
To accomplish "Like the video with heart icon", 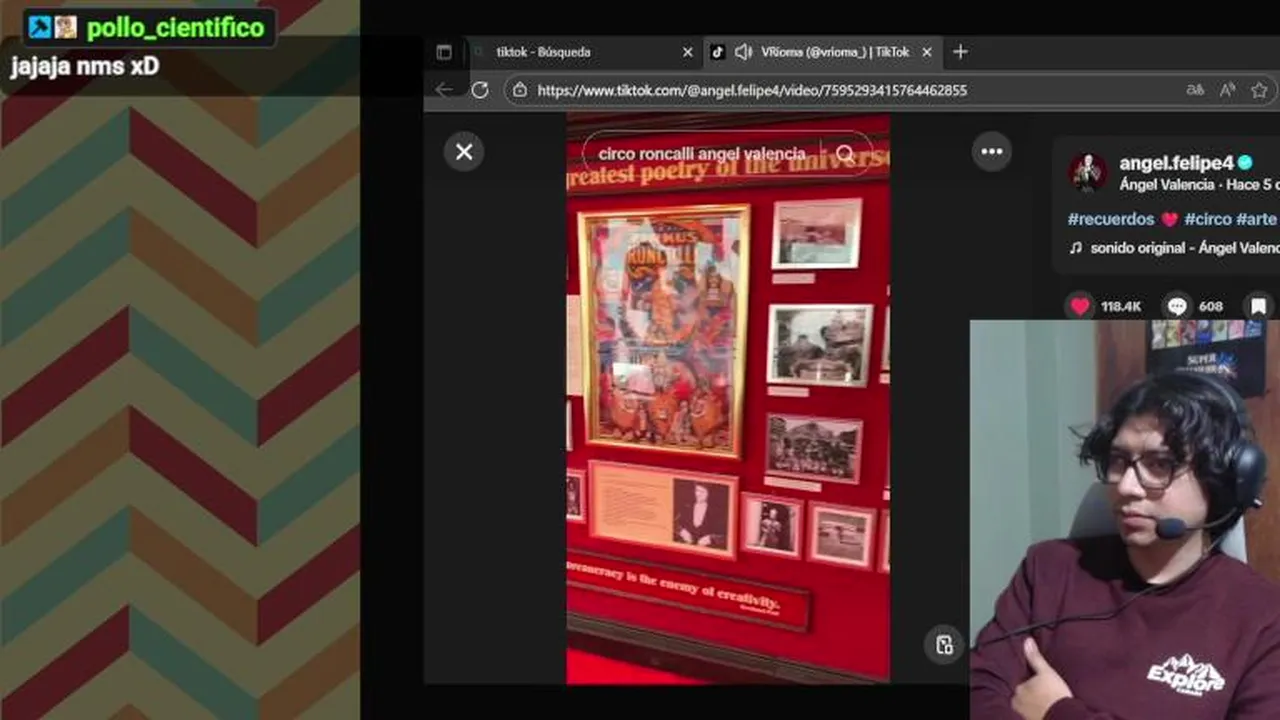I will [x=1080, y=306].
